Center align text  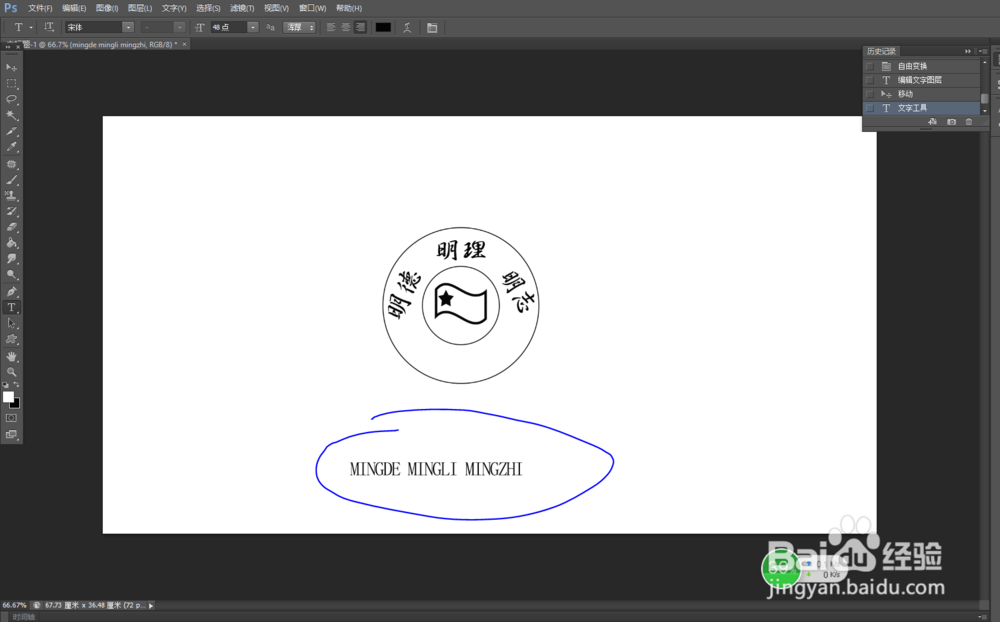coord(346,27)
